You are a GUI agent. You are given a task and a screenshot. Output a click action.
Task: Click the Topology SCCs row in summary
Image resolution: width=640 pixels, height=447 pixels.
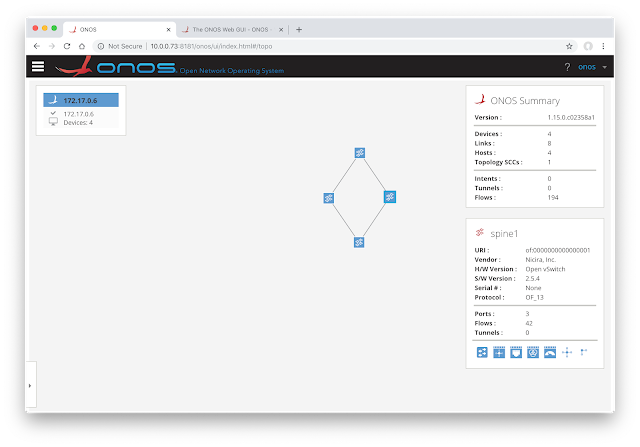(535, 162)
